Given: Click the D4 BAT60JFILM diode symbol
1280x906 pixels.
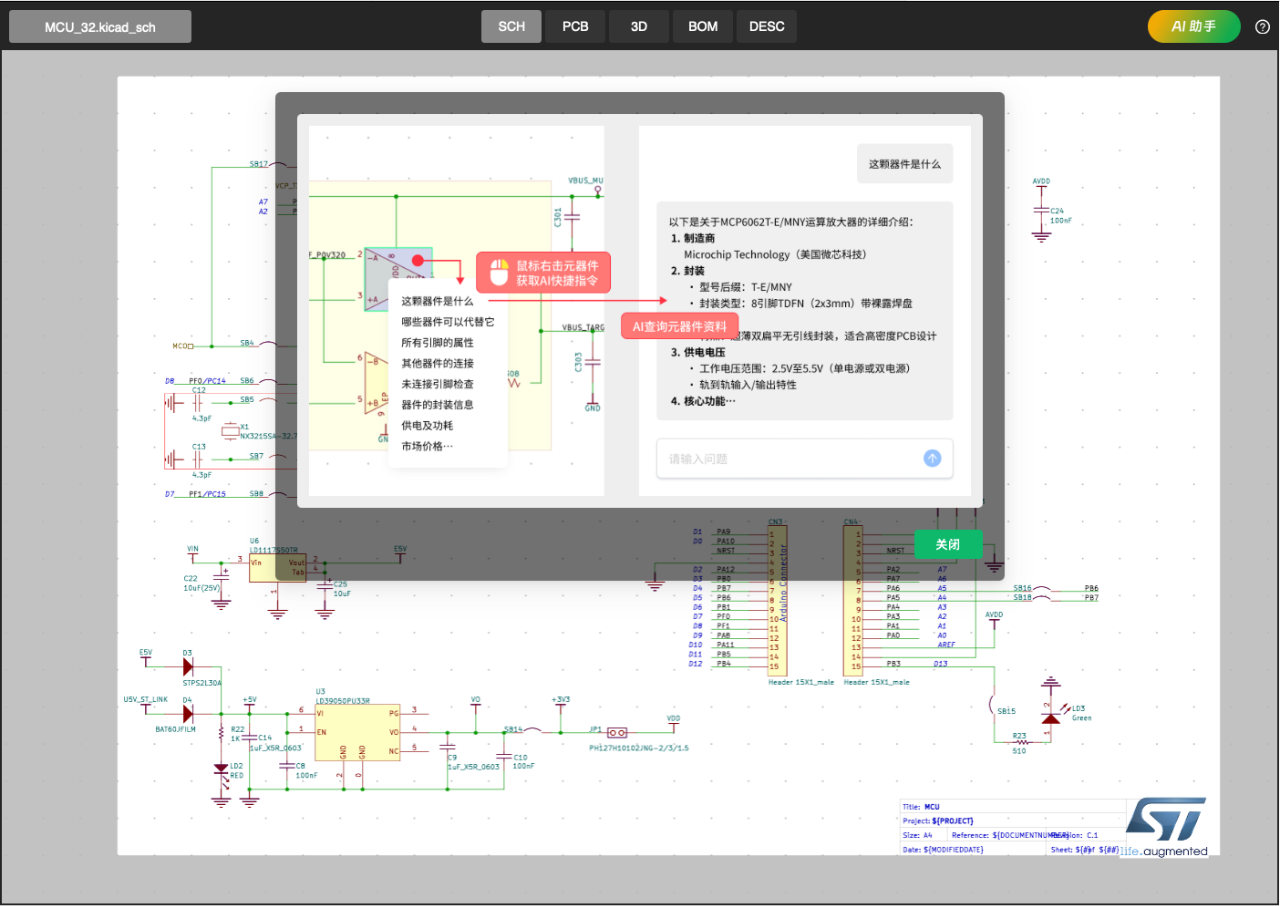Looking at the screenshot, I should coord(187,714).
